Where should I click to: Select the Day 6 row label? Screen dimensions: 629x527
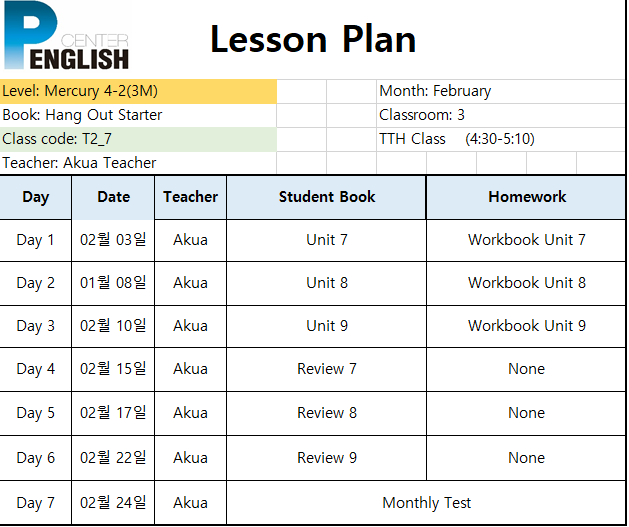(36, 458)
